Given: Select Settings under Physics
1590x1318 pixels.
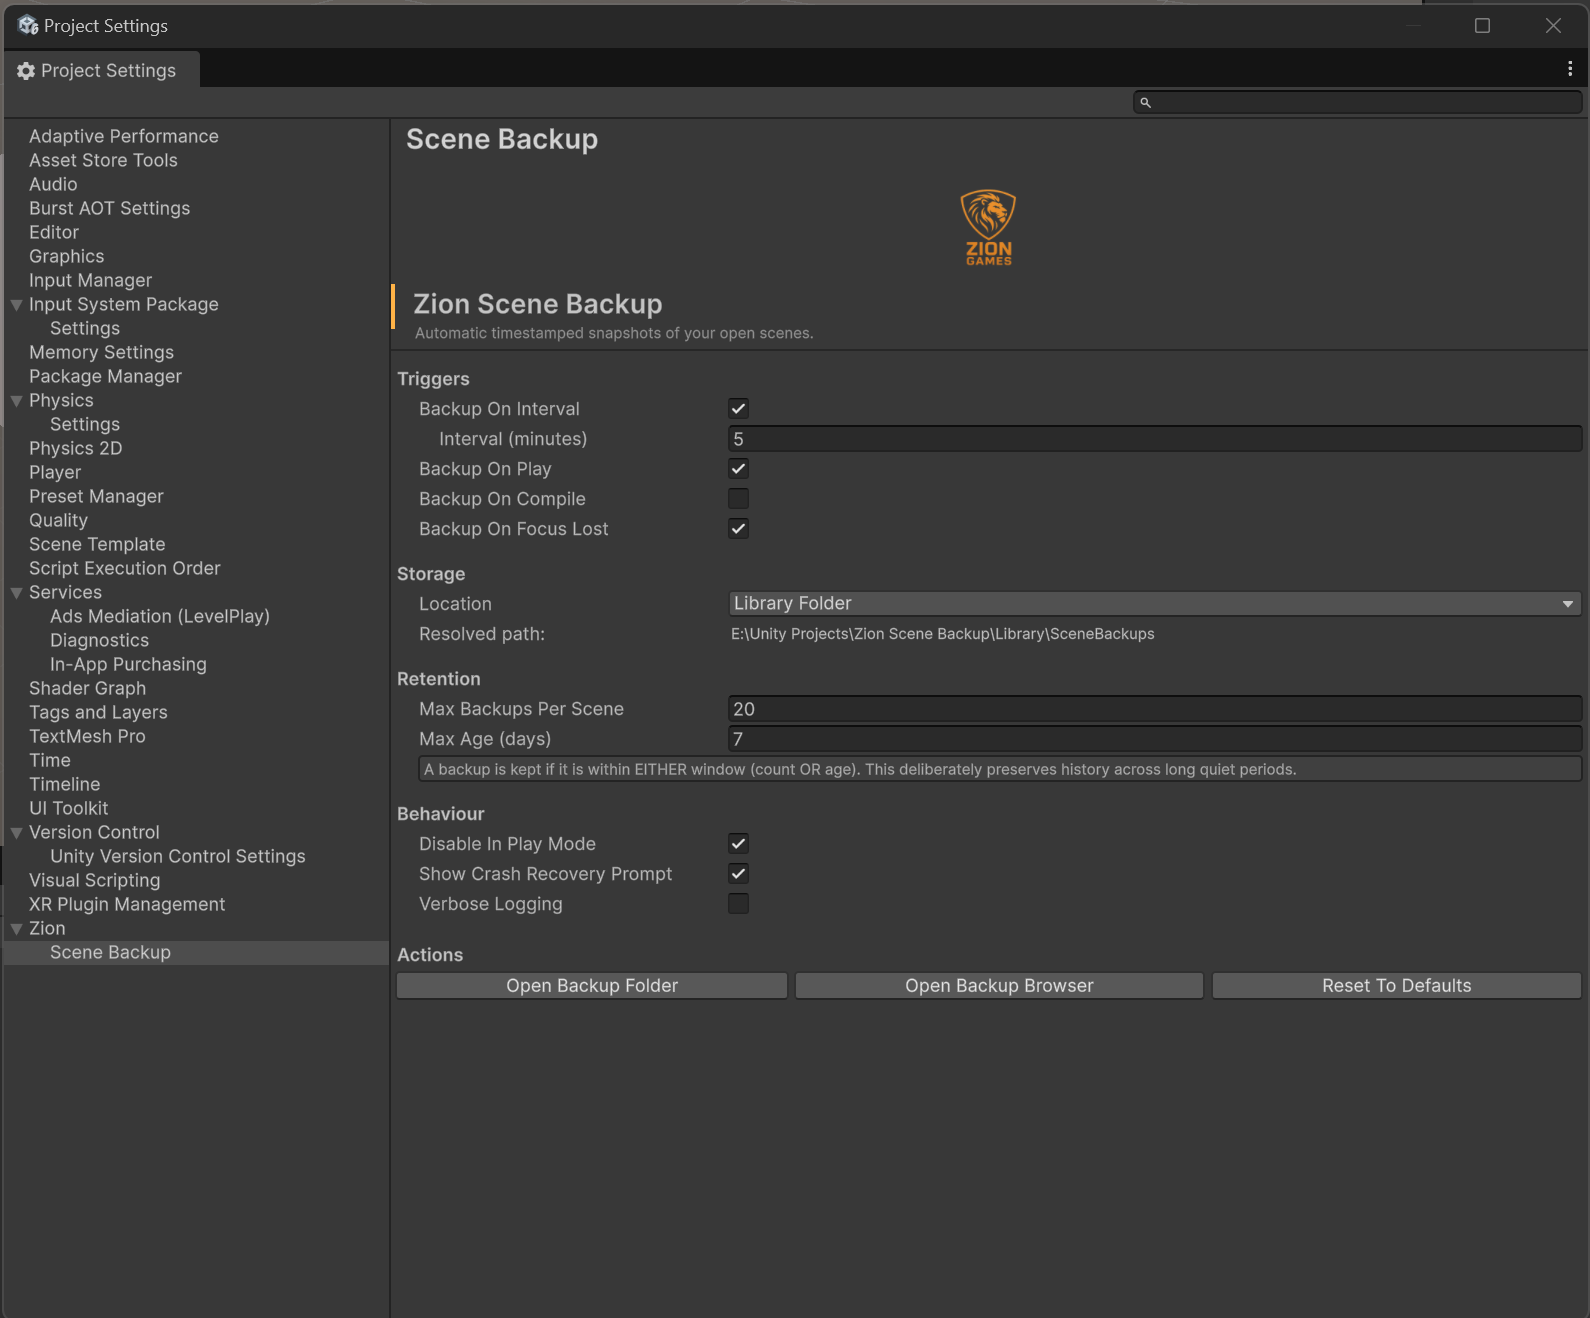Looking at the screenshot, I should coord(85,424).
